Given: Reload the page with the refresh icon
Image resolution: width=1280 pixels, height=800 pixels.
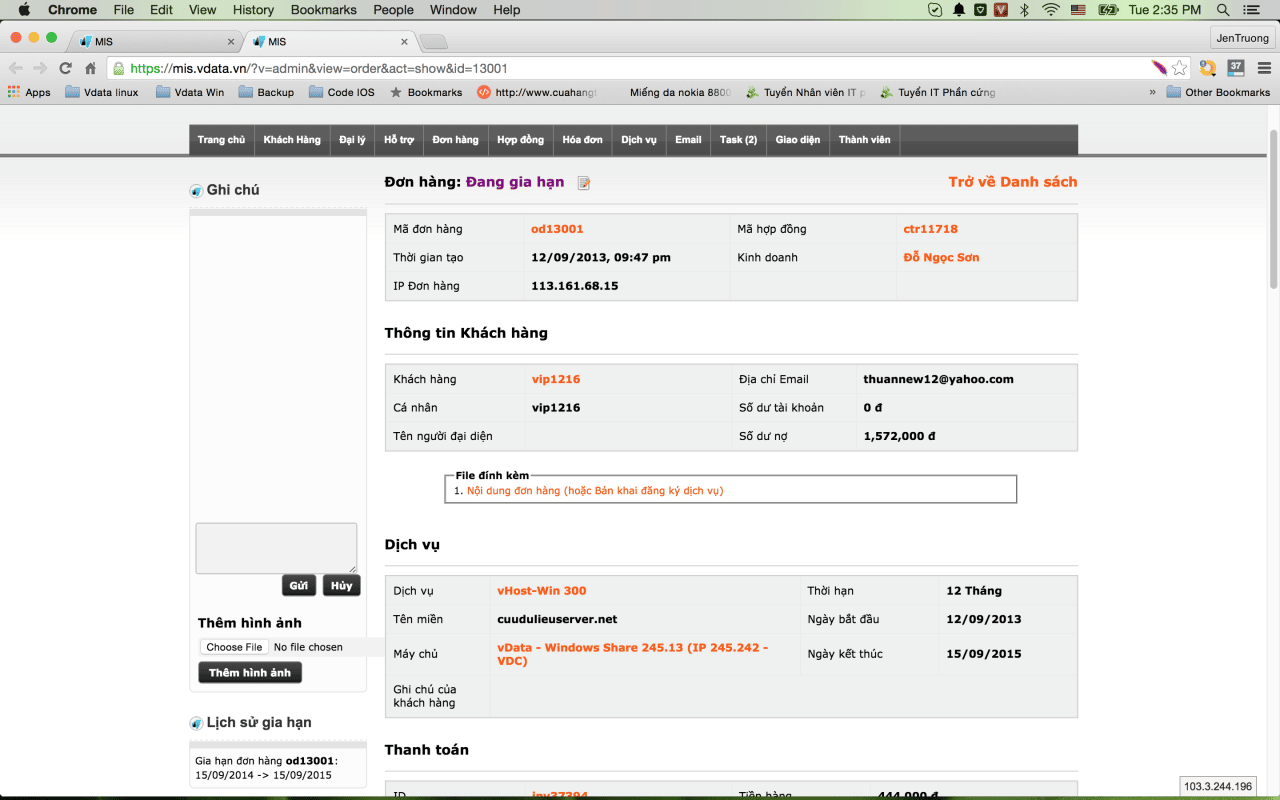Looking at the screenshot, I should click(65, 68).
